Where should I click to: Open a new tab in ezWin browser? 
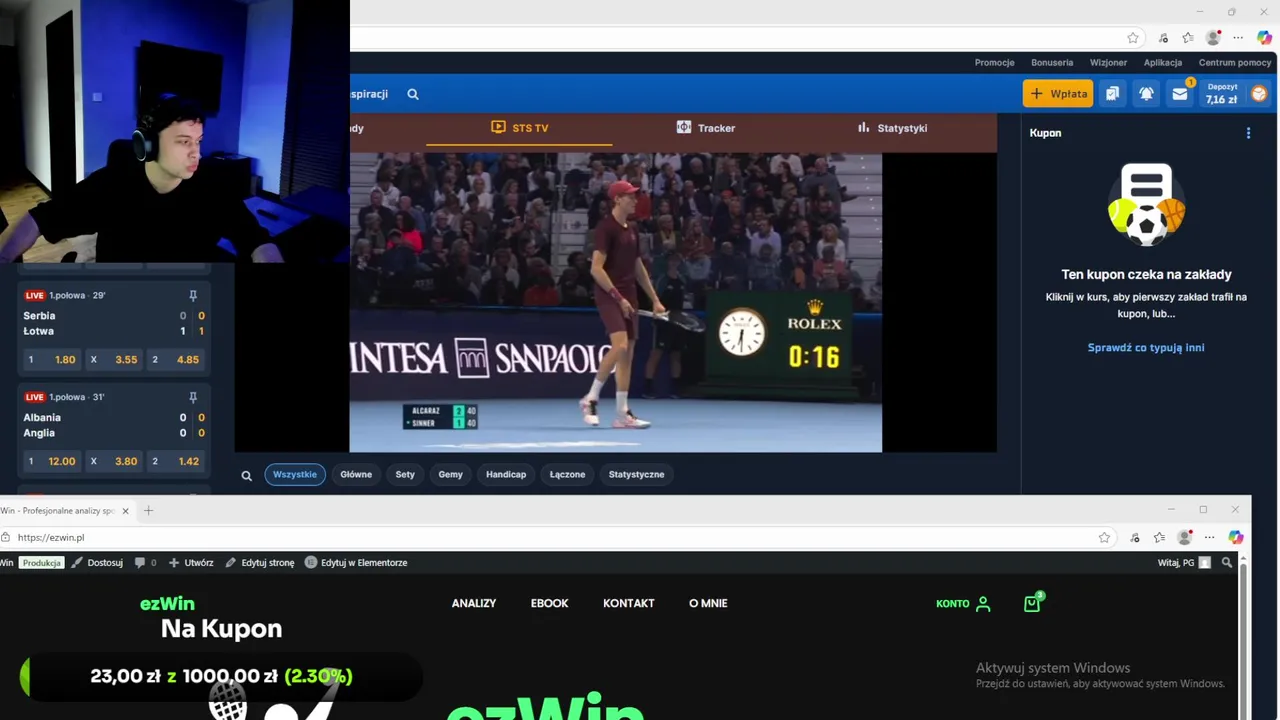(x=148, y=511)
